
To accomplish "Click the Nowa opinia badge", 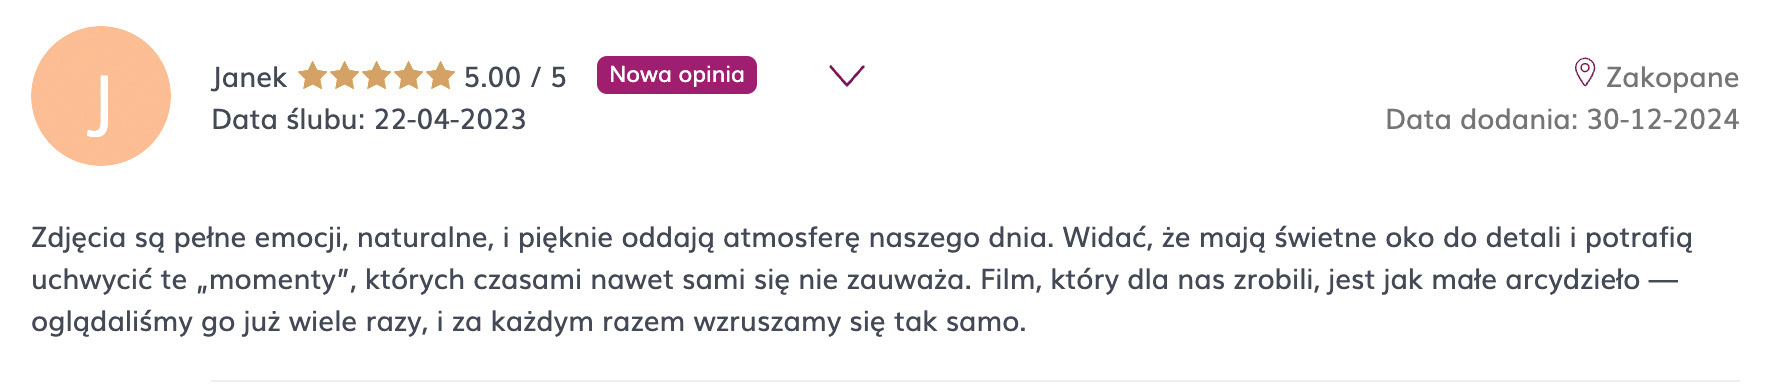I will click(677, 75).
